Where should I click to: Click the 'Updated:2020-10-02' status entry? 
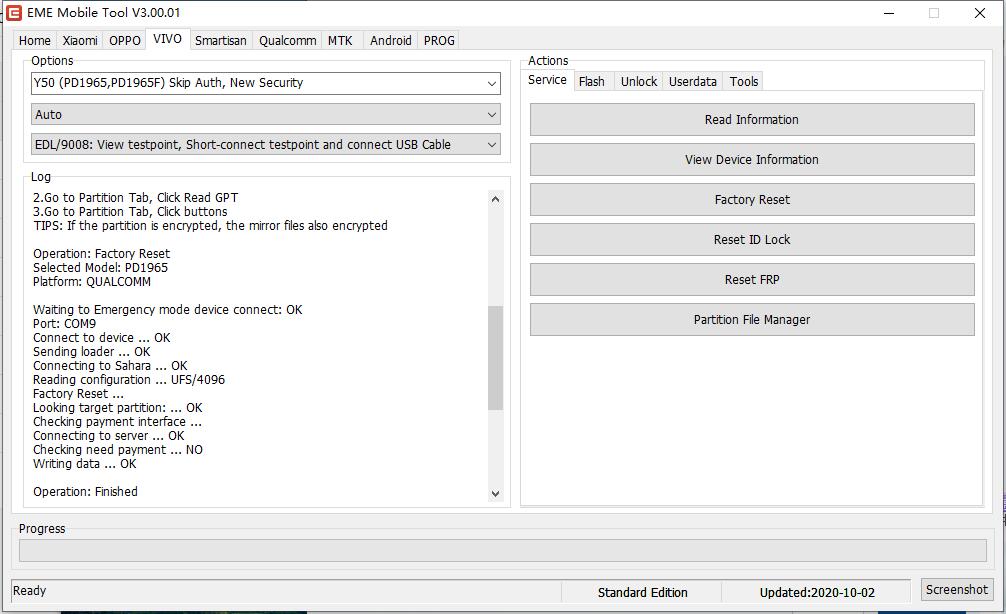click(817, 592)
